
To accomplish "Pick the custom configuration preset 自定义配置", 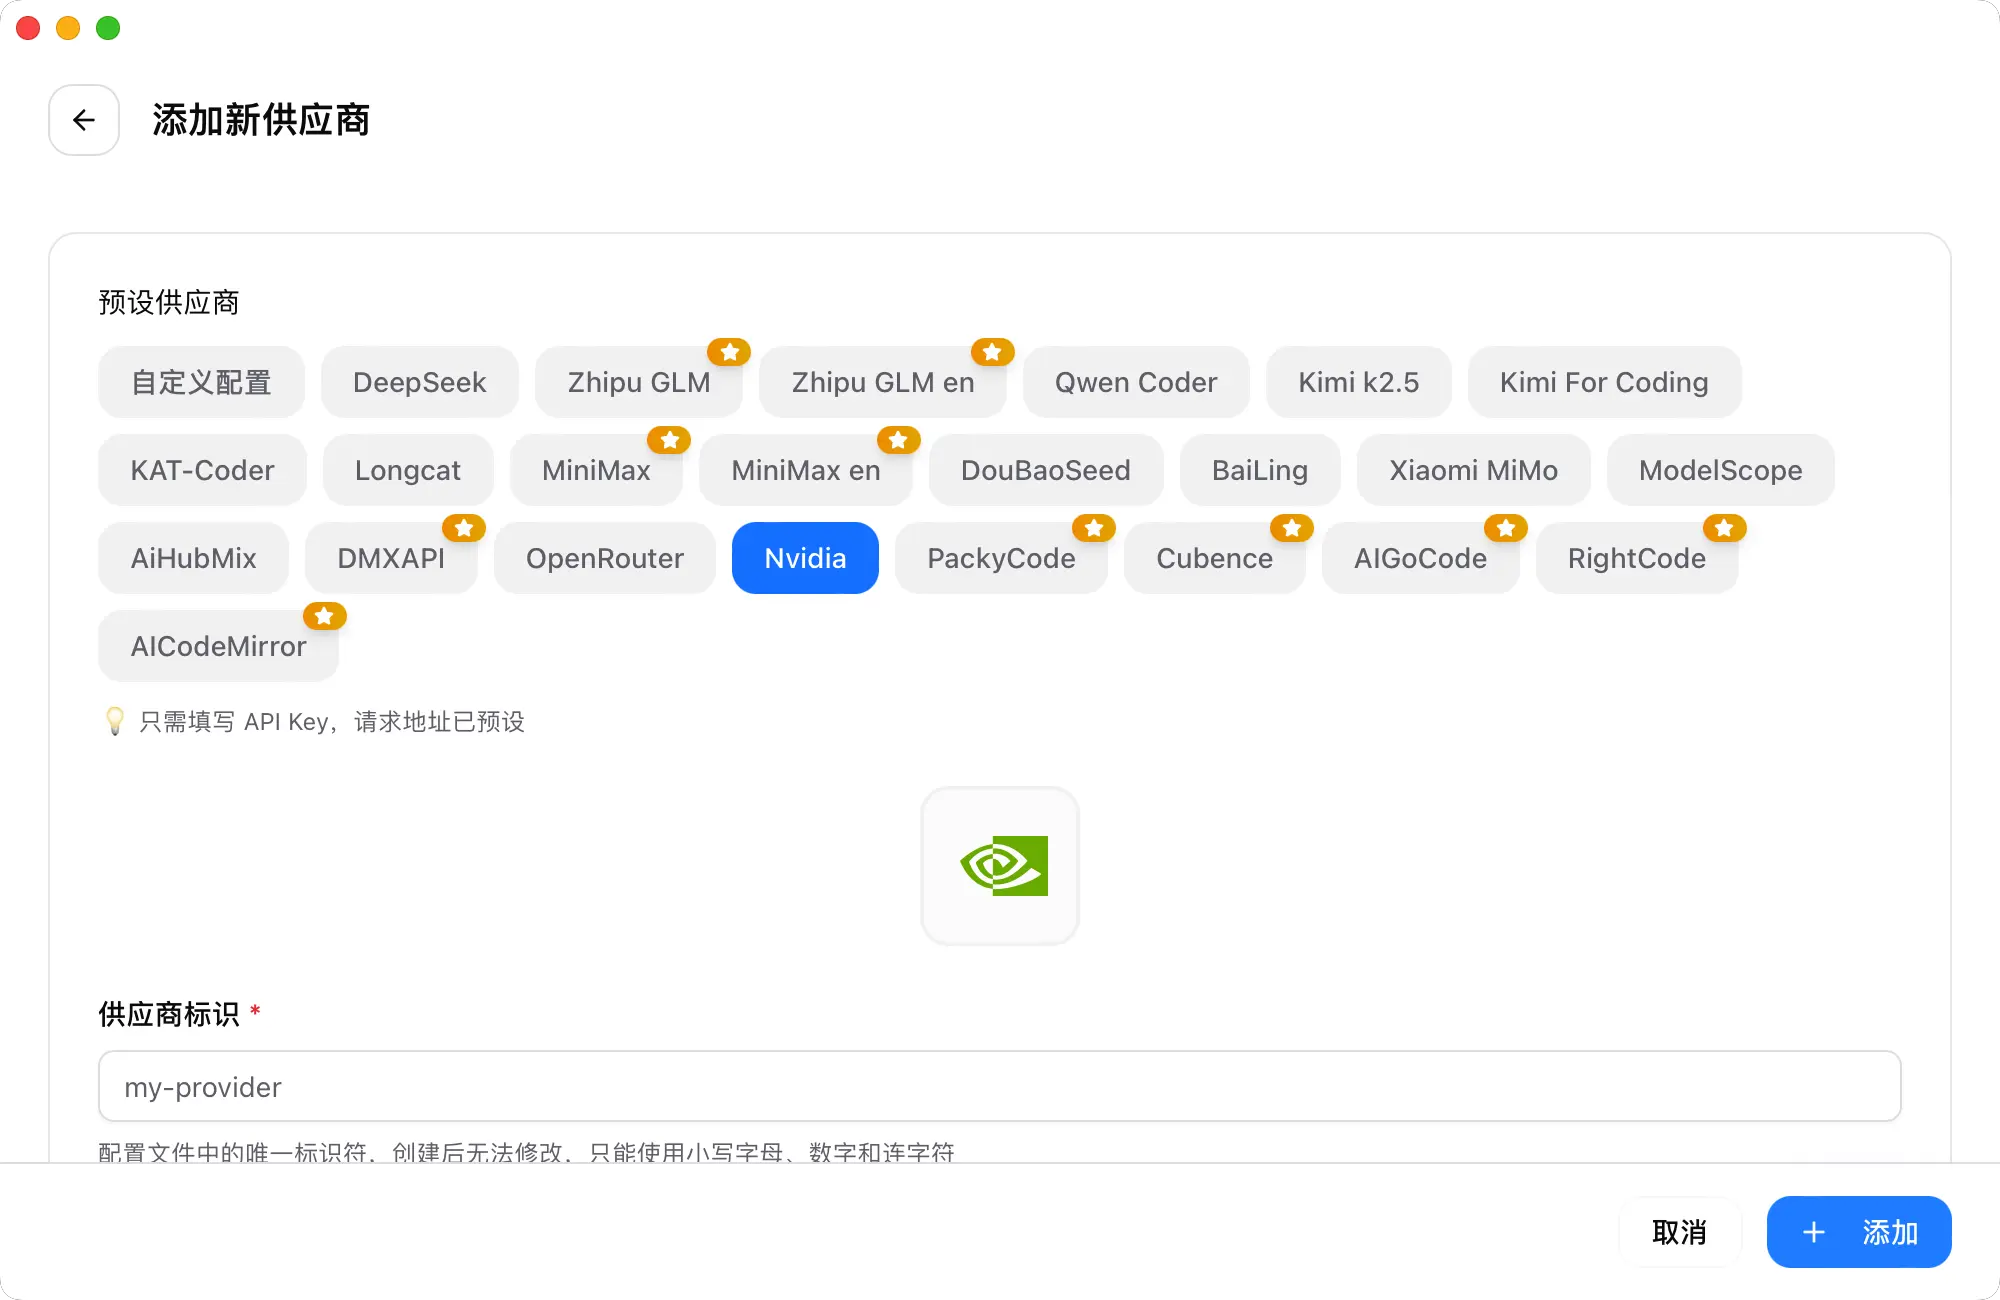I will point(201,382).
